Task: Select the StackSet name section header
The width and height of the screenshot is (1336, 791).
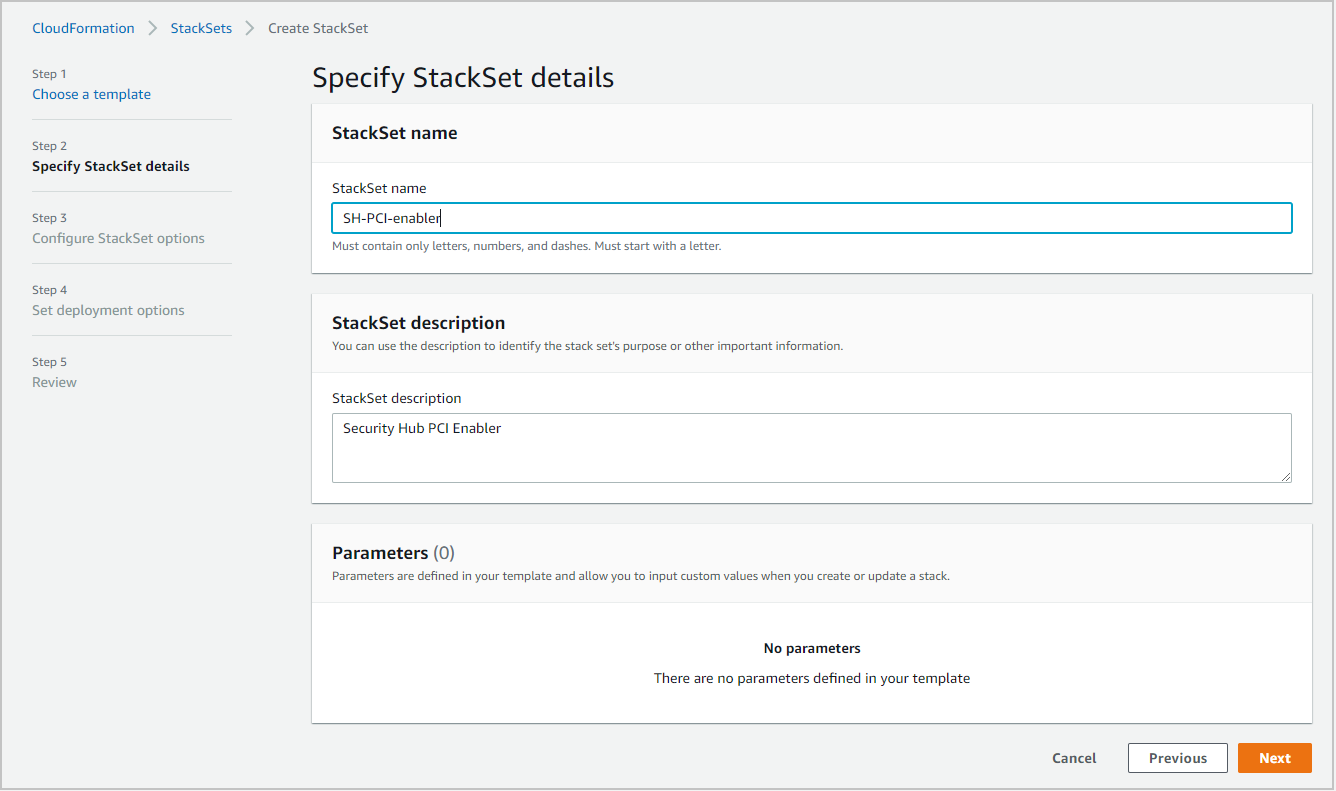Action: point(394,132)
